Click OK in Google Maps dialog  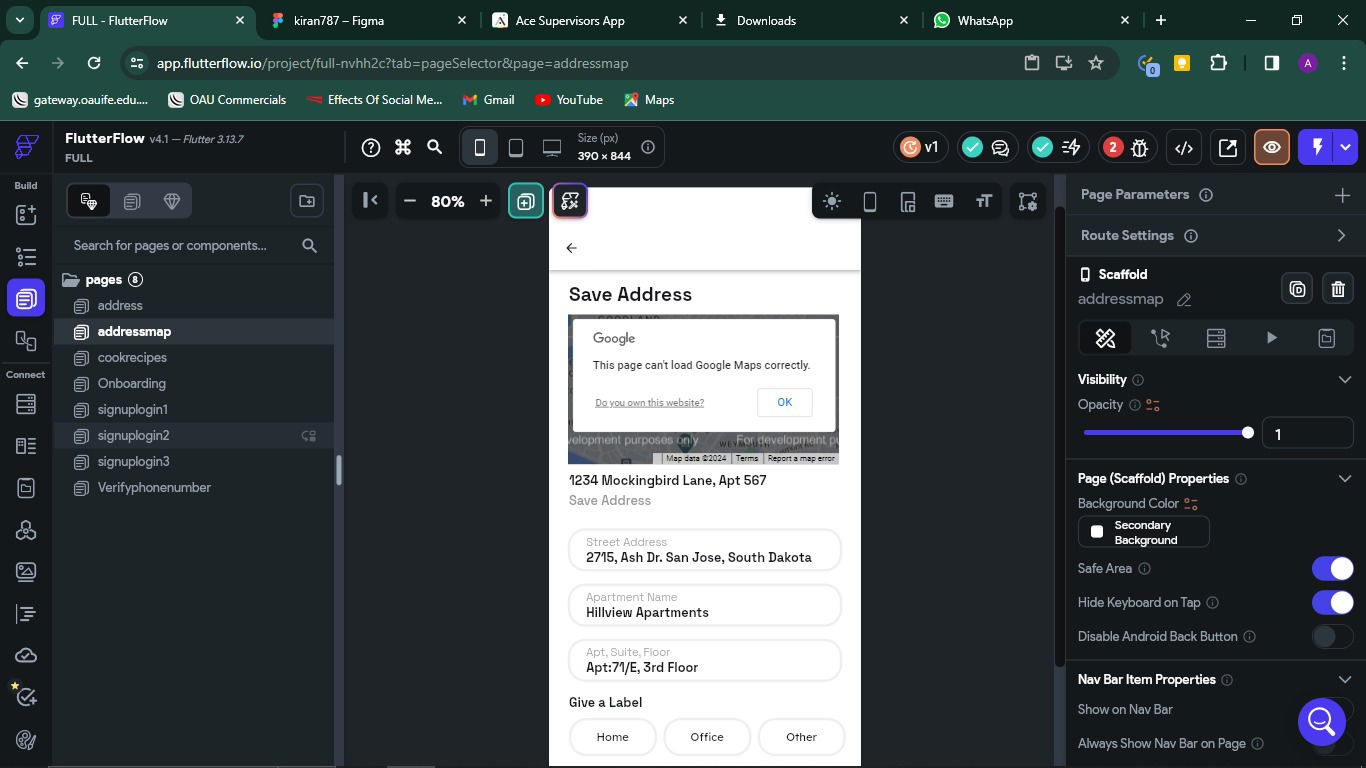(784, 402)
